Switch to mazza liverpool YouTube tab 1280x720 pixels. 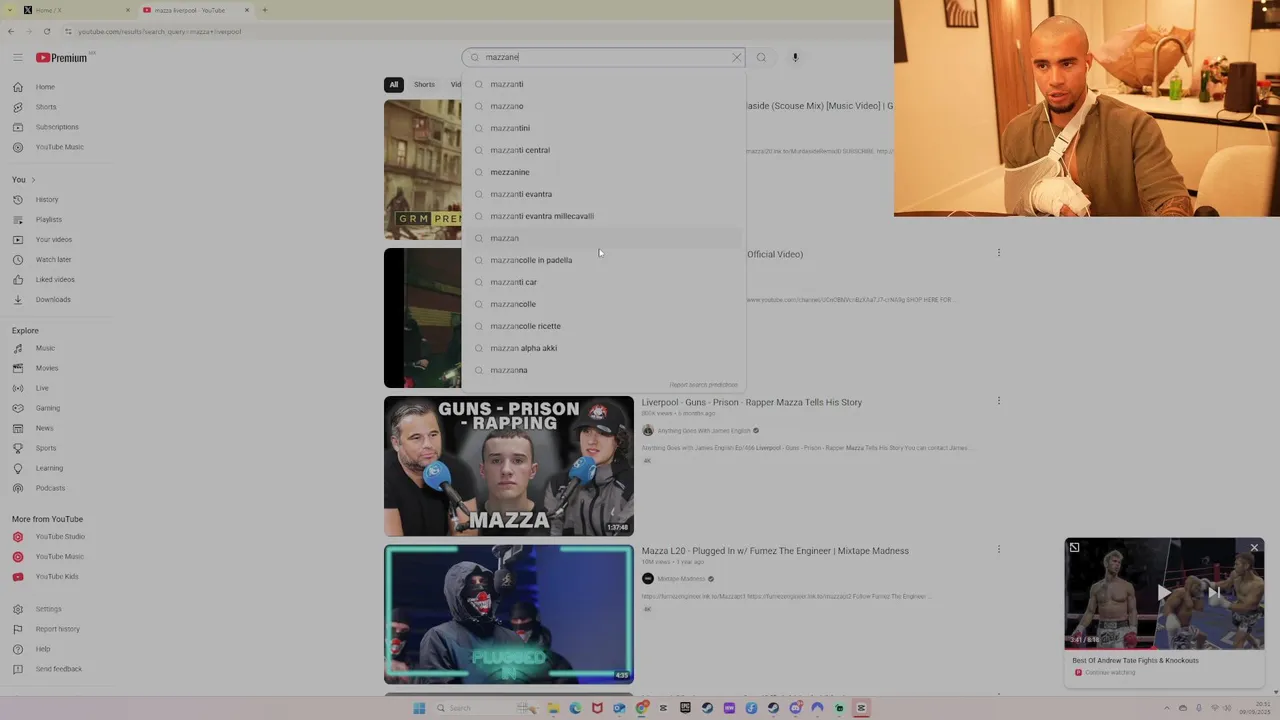[195, 10]
